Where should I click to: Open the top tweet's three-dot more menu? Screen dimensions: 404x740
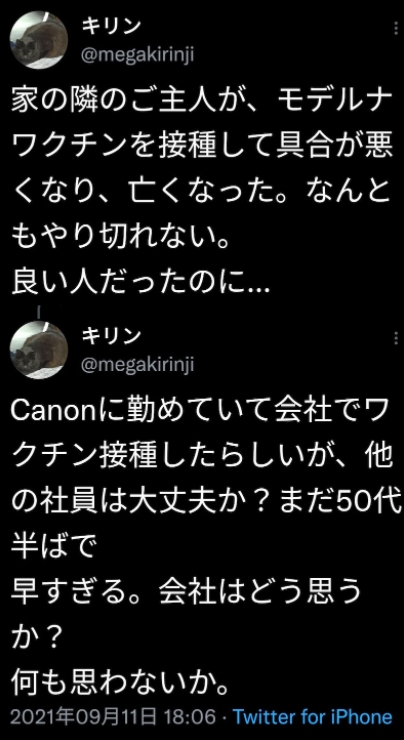(396, 29)
